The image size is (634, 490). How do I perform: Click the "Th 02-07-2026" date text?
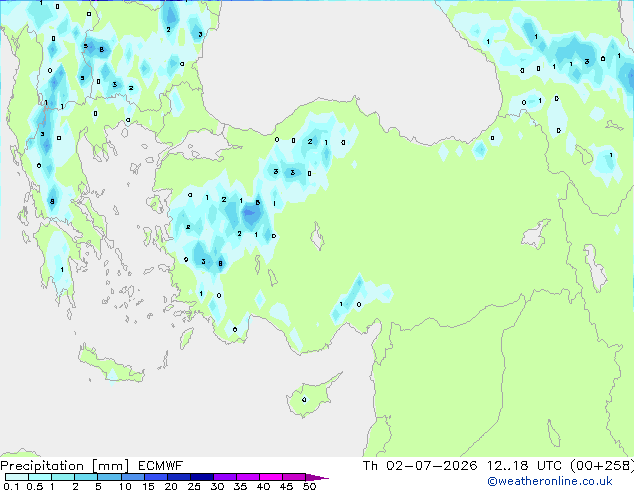click(x=420, y=466)
